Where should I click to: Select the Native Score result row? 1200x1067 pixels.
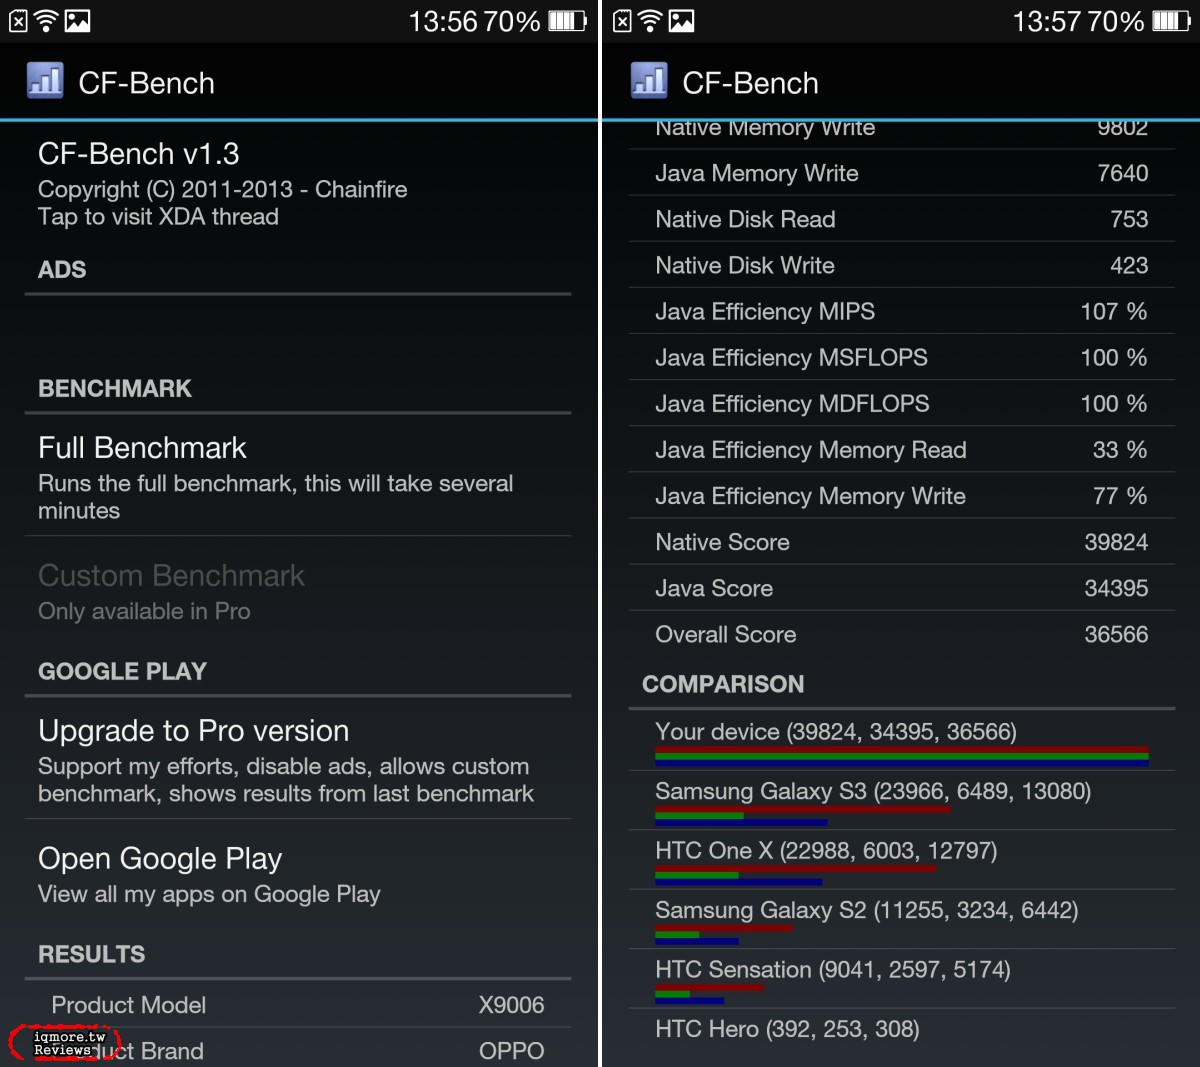(901, 542)
